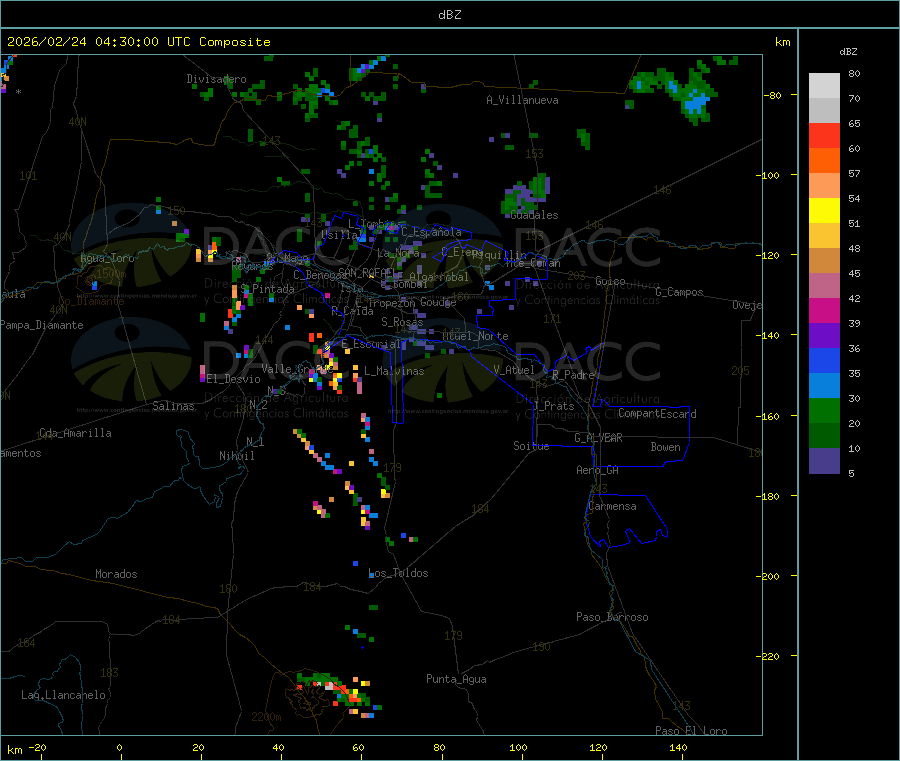This screenshot has height=761, width=900.
Task: Click the 'Nihuil' label on the map
Action: (237, 456)
